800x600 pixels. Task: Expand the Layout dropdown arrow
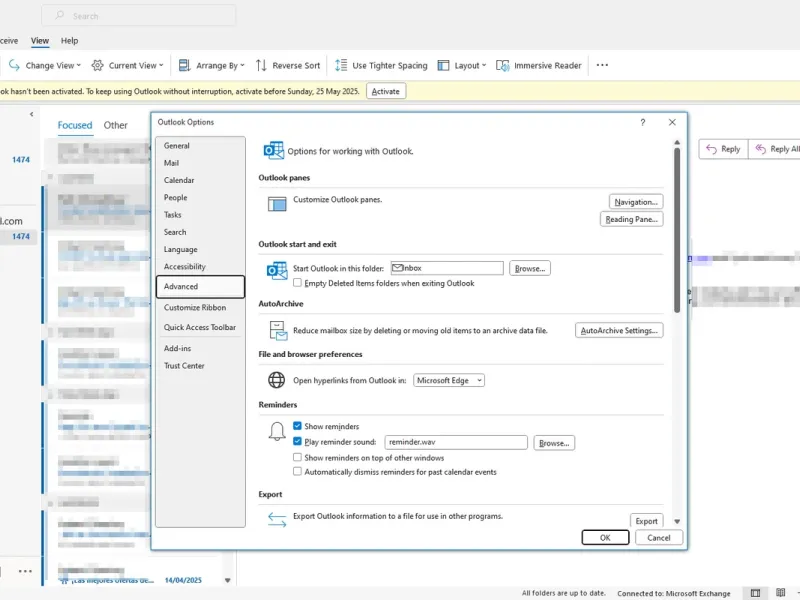coord(484,65)
